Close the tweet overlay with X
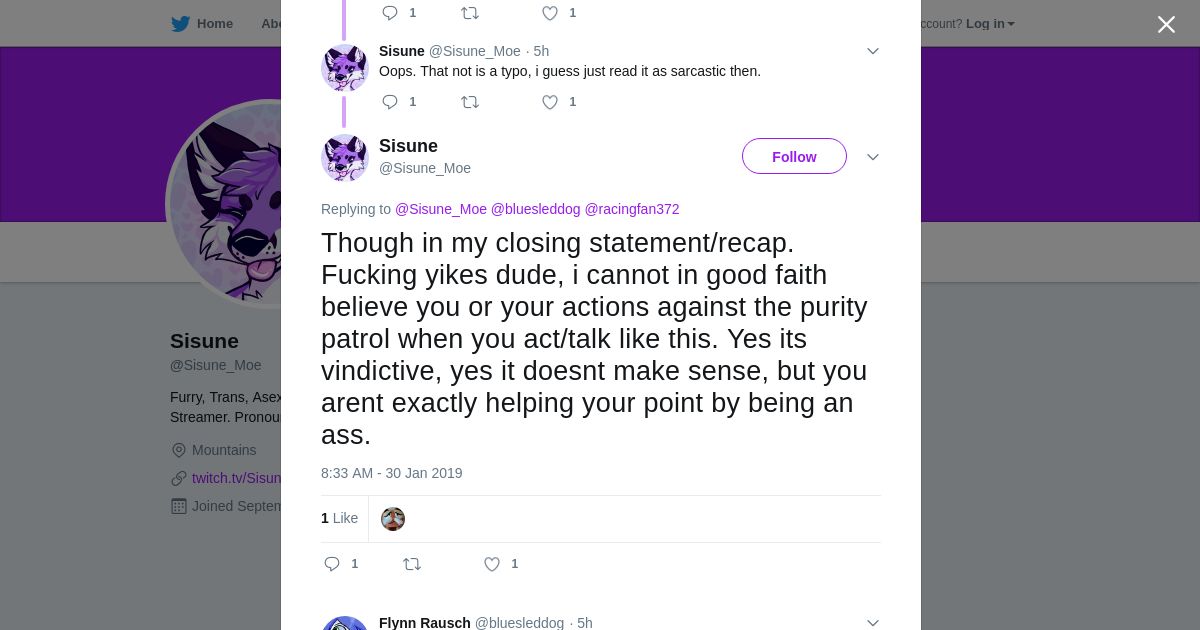1200x630 pixels. (1166, 24)
